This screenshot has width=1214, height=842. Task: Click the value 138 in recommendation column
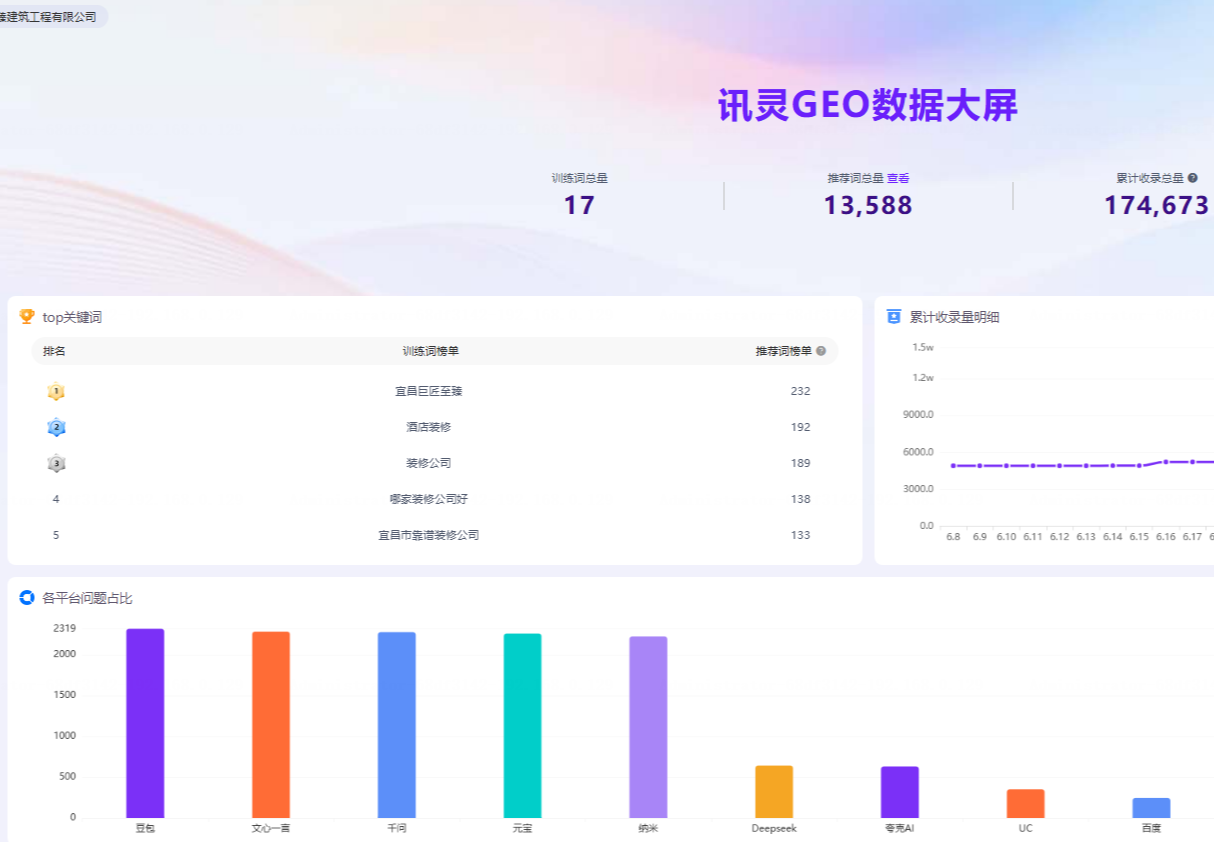(800, 499)
